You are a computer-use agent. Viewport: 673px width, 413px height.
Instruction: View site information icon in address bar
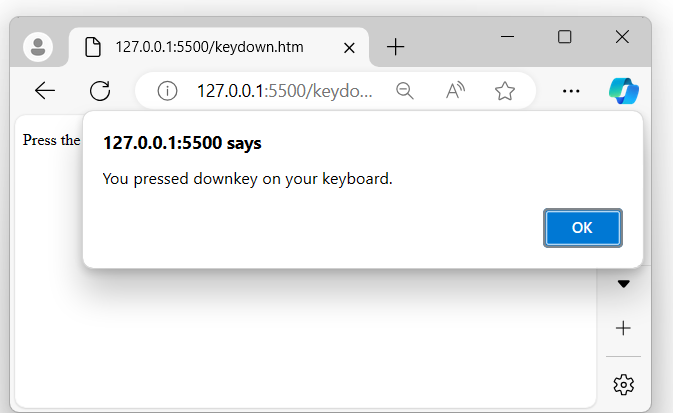pos(167,91)
